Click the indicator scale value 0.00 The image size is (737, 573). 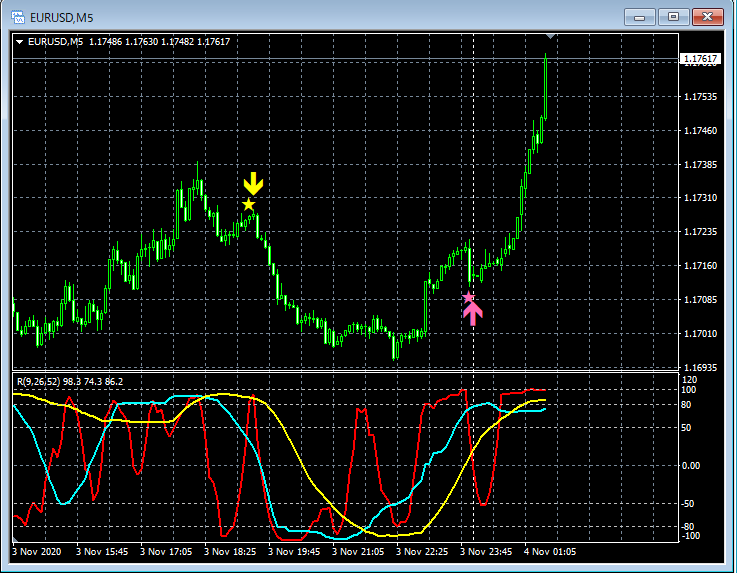690,466
